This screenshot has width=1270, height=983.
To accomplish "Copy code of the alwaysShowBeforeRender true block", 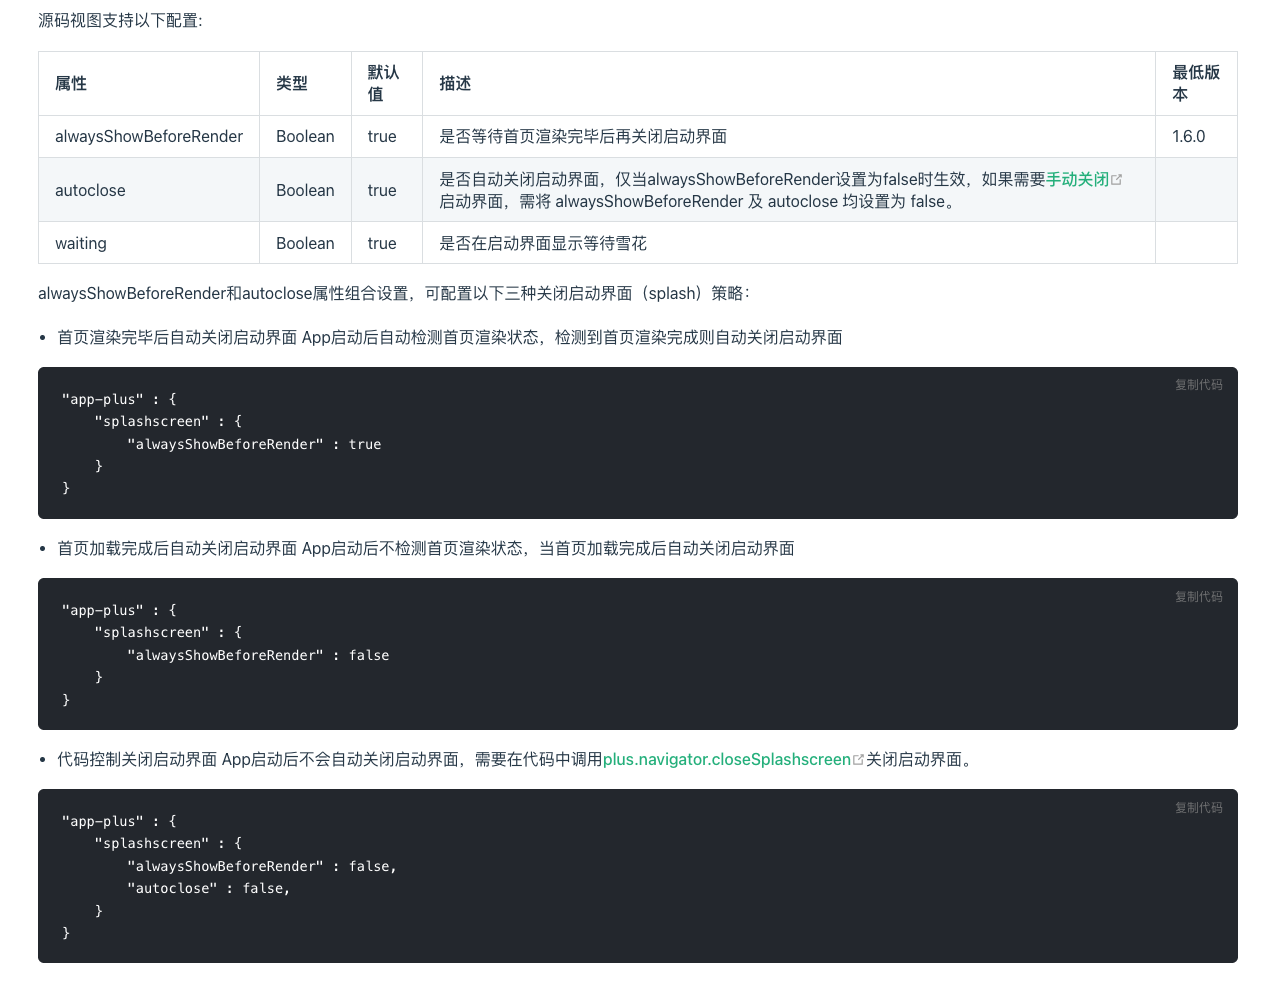I will [x=1198, y=385].
